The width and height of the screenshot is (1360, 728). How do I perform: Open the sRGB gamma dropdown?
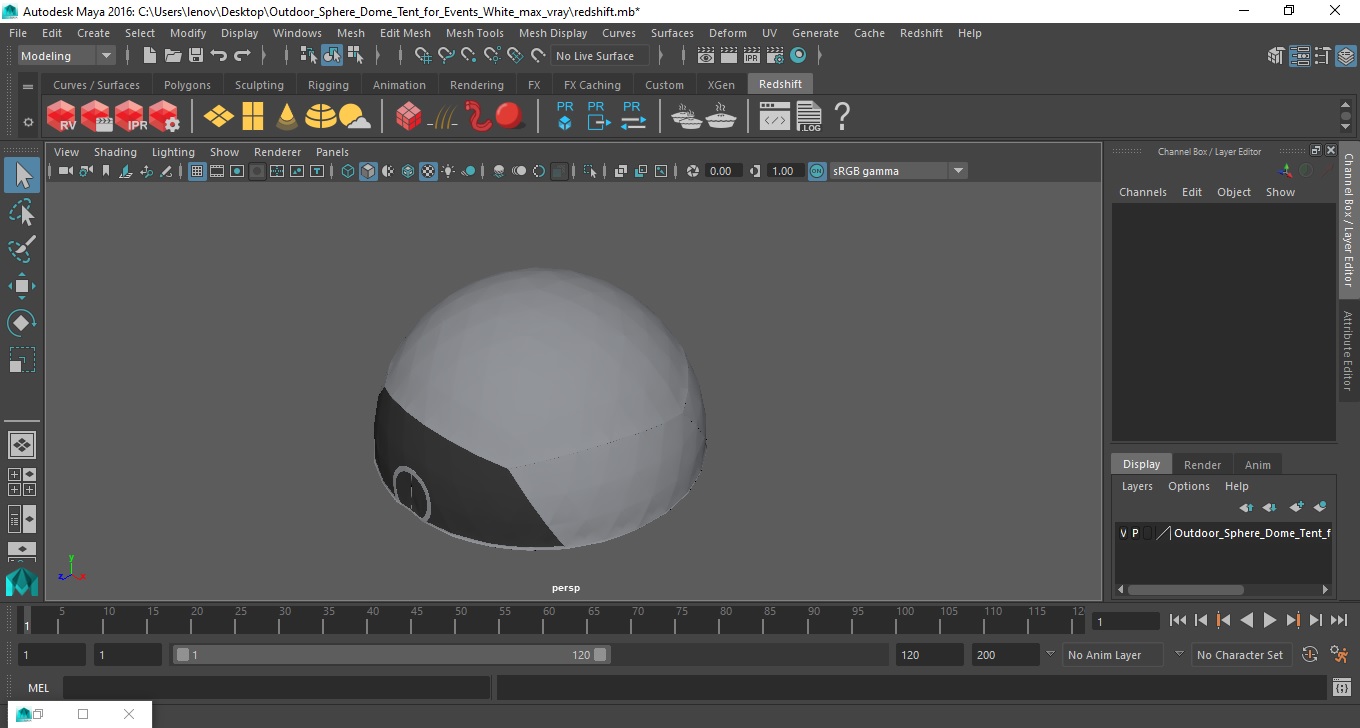[x=898, y=171]
